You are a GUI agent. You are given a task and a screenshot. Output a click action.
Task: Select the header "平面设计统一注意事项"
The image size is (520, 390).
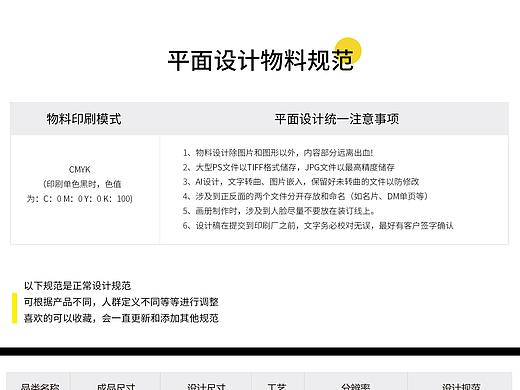click(337, 119)
